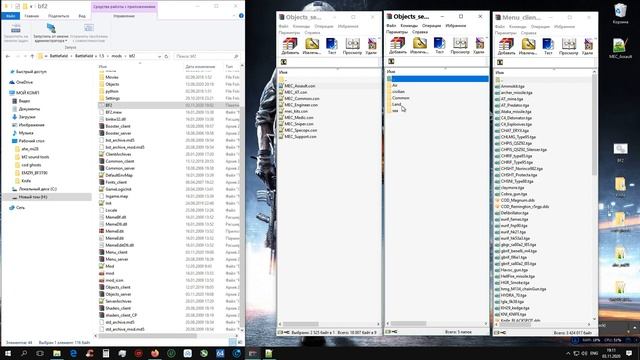
Task: Expand toolbar overflow chevron in left WinRAR window
Action: (x=379, y=39)
